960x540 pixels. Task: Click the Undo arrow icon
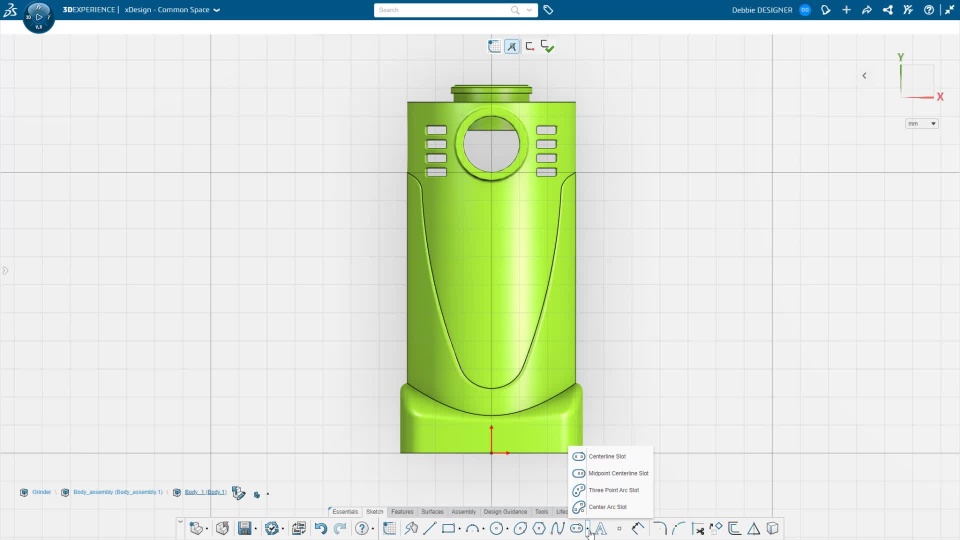click(320, 529)
